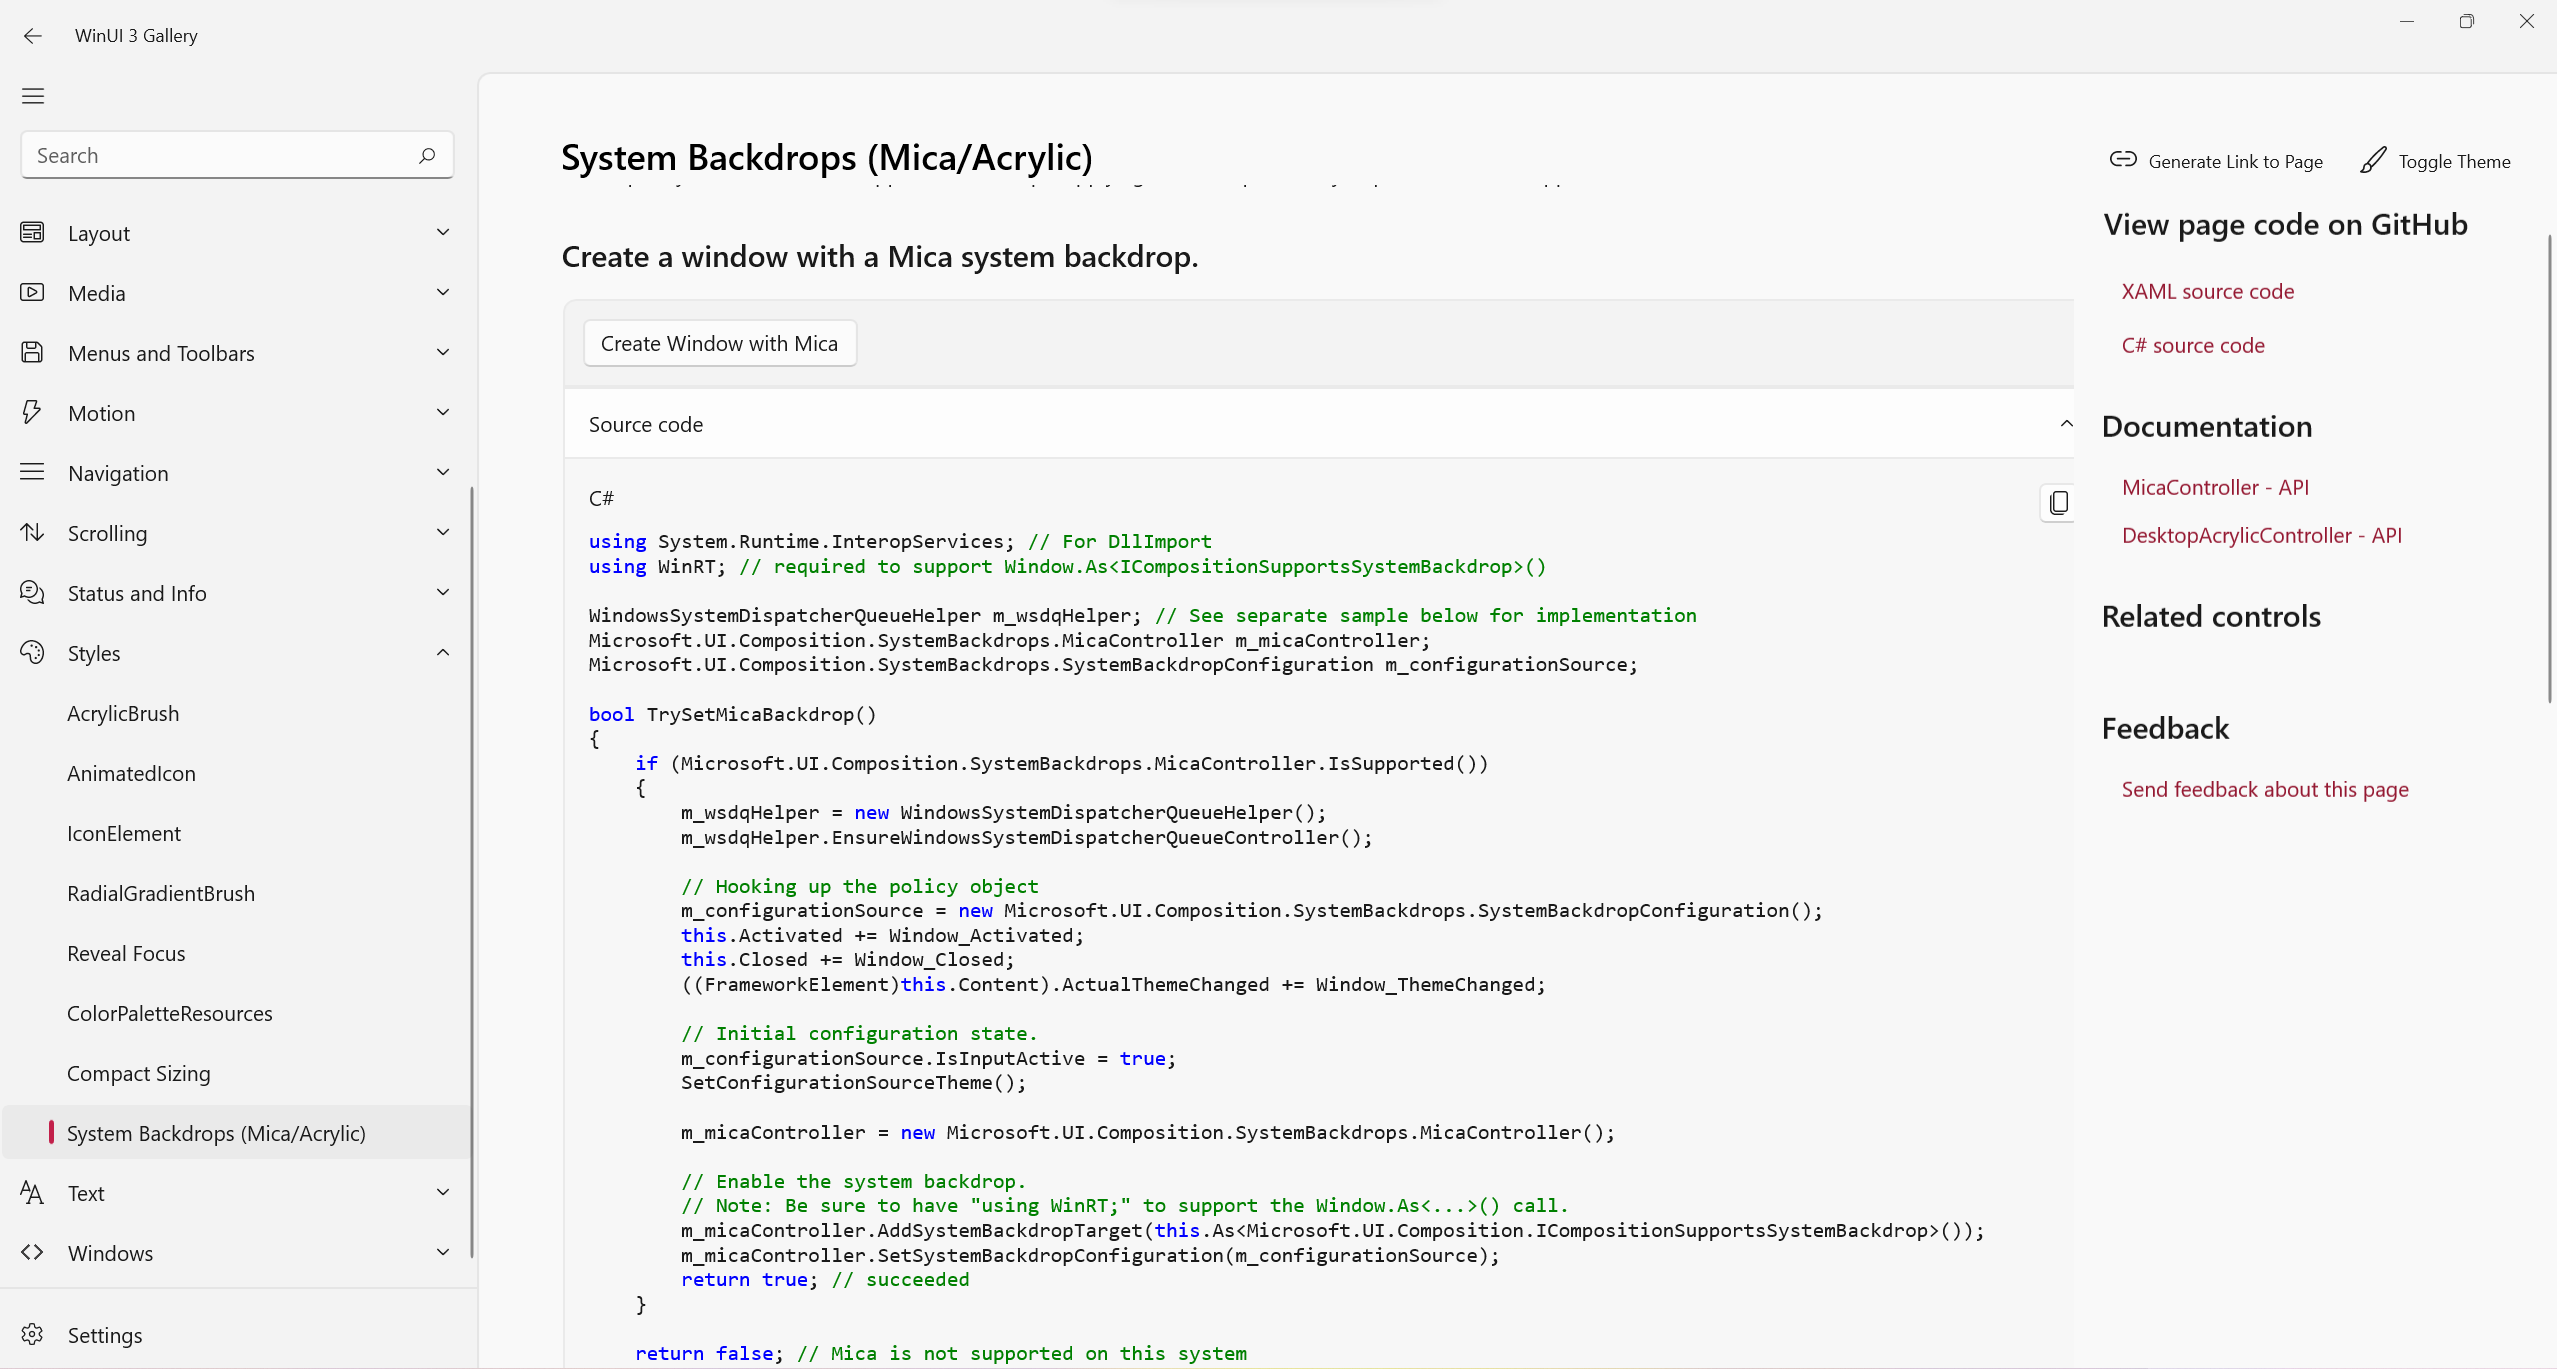Screen dimensions: 2557x1369
Task: Click the Toggle Theme brush icon
Action: tap(2373, 160)
